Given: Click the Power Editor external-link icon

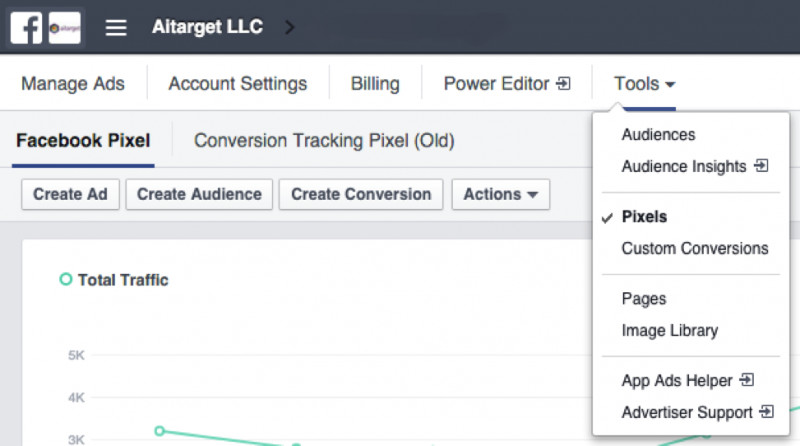Looking at the screenshot, I should tap(563, 83).
